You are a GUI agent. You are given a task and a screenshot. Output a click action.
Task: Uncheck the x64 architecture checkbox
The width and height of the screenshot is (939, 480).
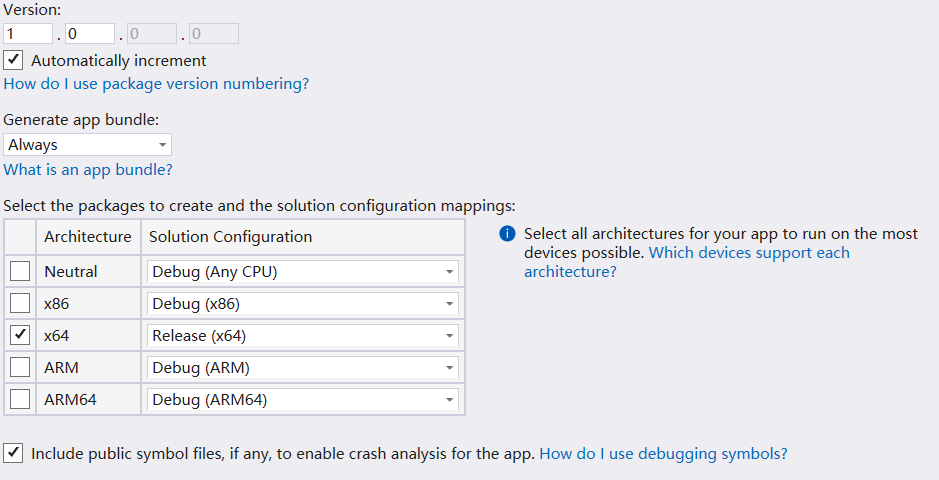pos(20,335)
